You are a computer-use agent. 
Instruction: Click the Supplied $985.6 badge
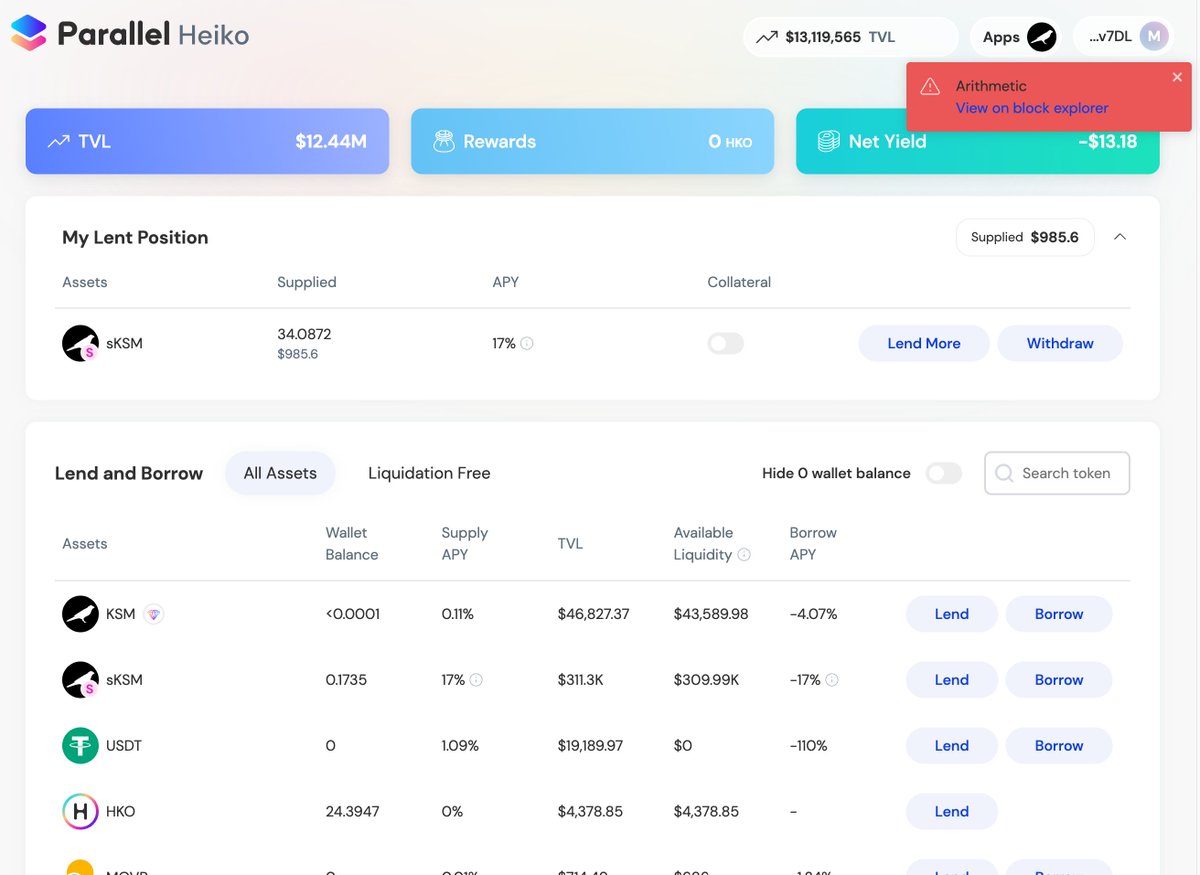click(x=1025, y=237)
